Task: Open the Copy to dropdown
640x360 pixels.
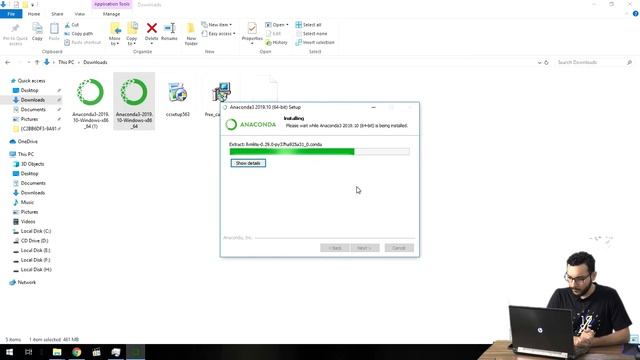Action: tap(132, 34)
